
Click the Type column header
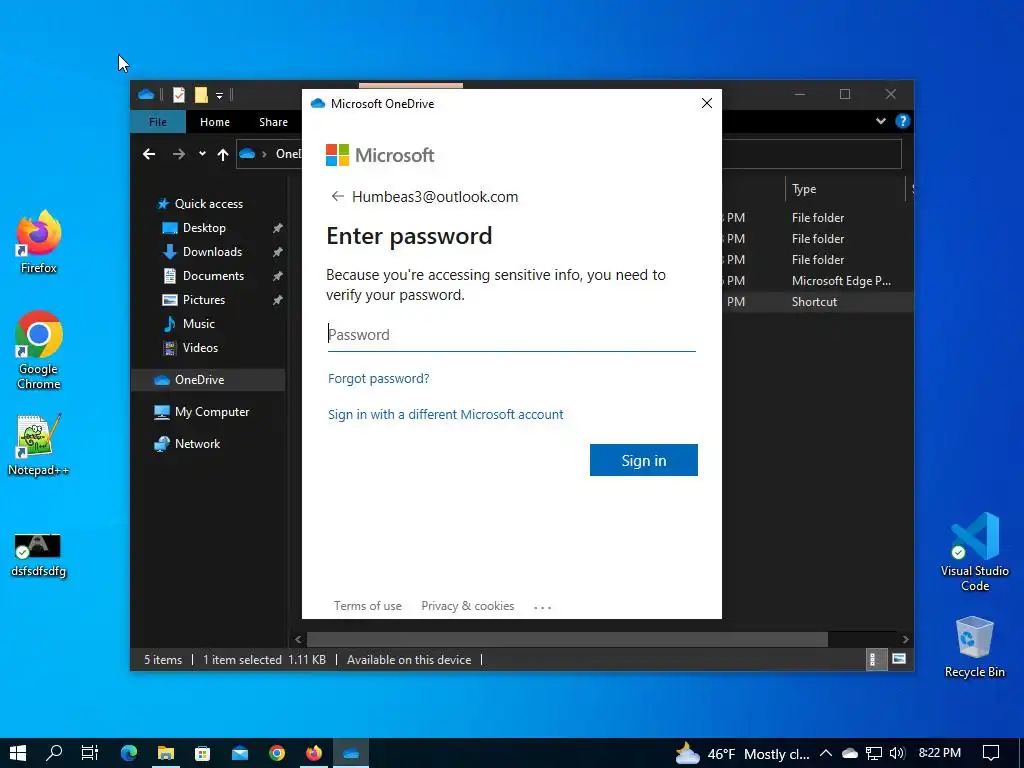[x=845, y=189]
